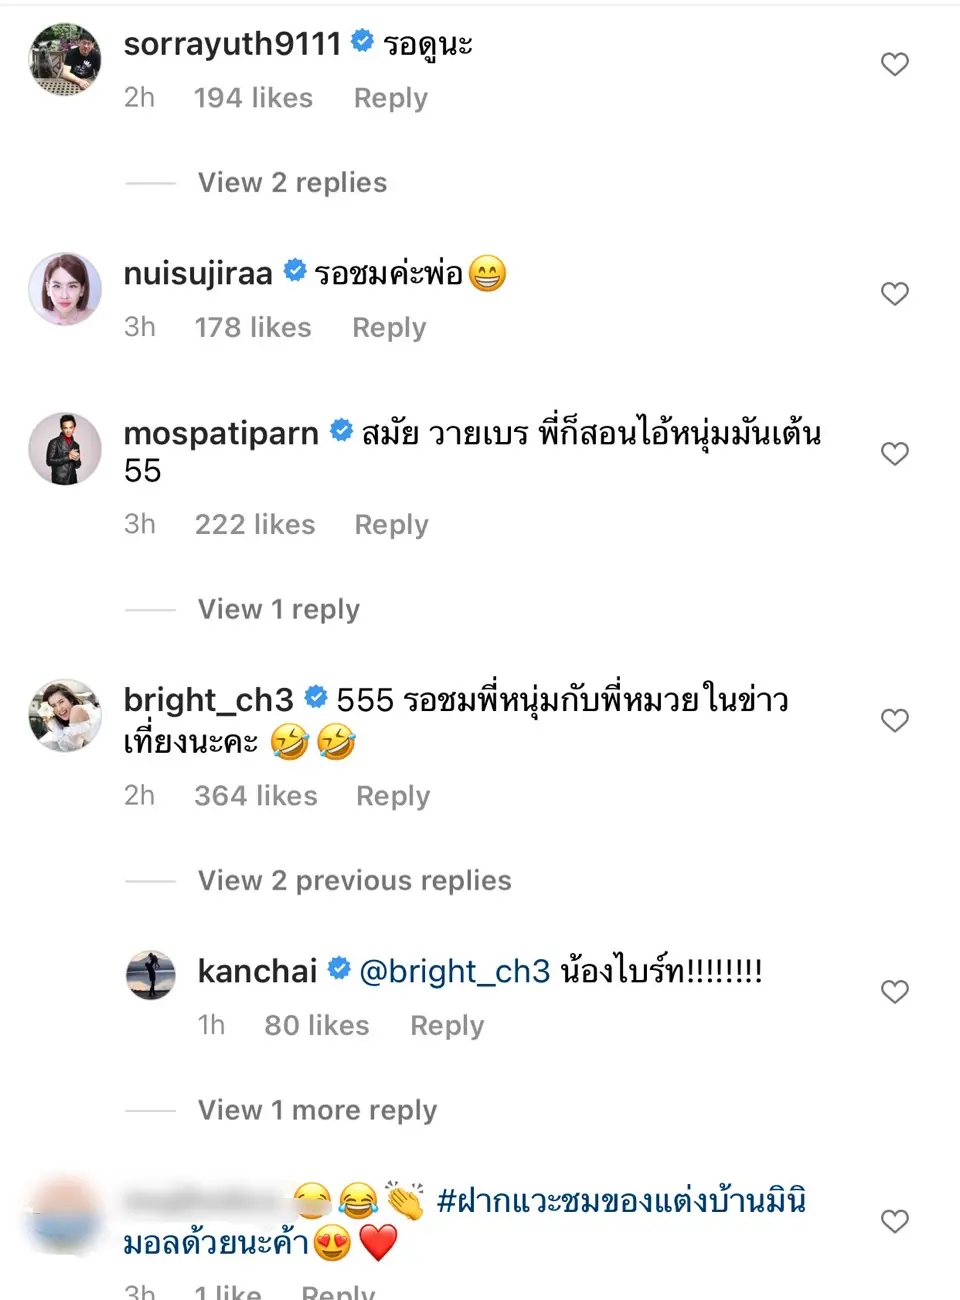
Task: Tap heart on nuisujiraa's comment
Action: click(x=894, y=294)
